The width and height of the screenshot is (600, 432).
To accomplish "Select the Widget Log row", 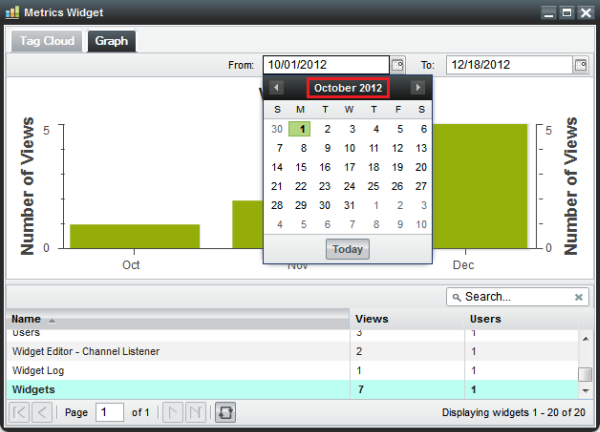I will 292,370.
